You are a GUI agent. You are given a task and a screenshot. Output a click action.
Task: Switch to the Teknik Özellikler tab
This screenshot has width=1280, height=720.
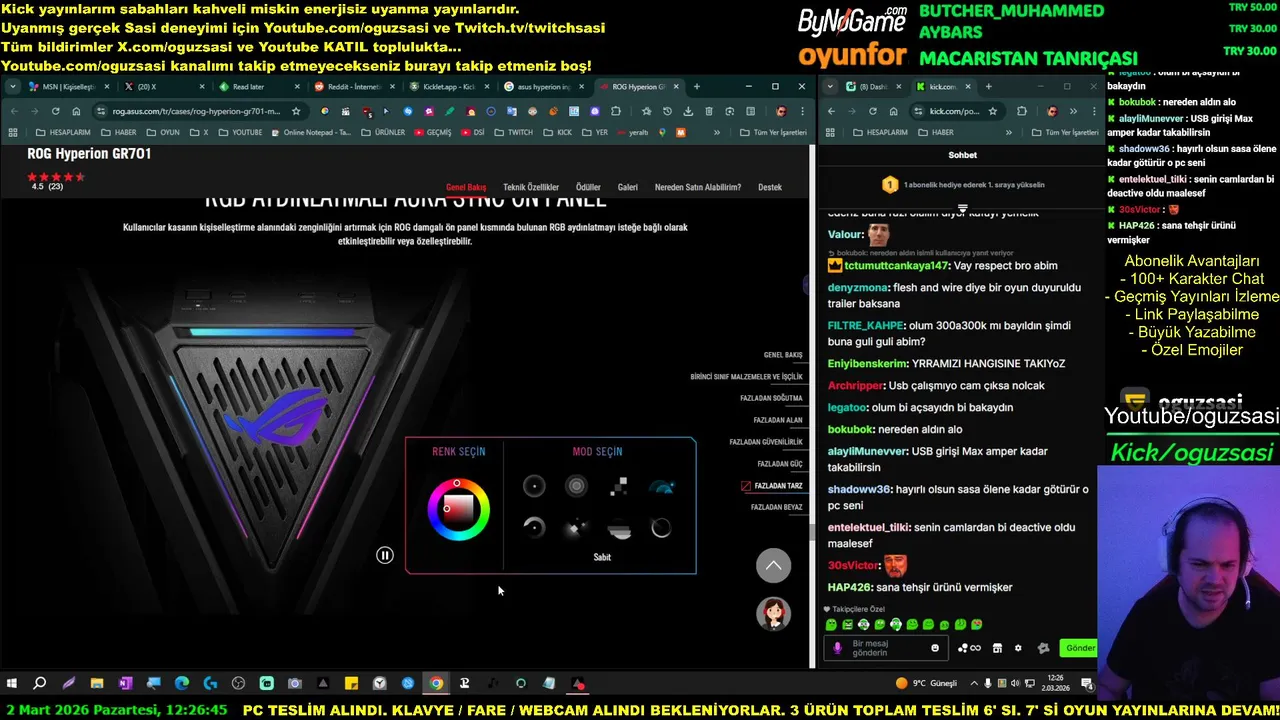pyautogui.click(x=531, y=187)
